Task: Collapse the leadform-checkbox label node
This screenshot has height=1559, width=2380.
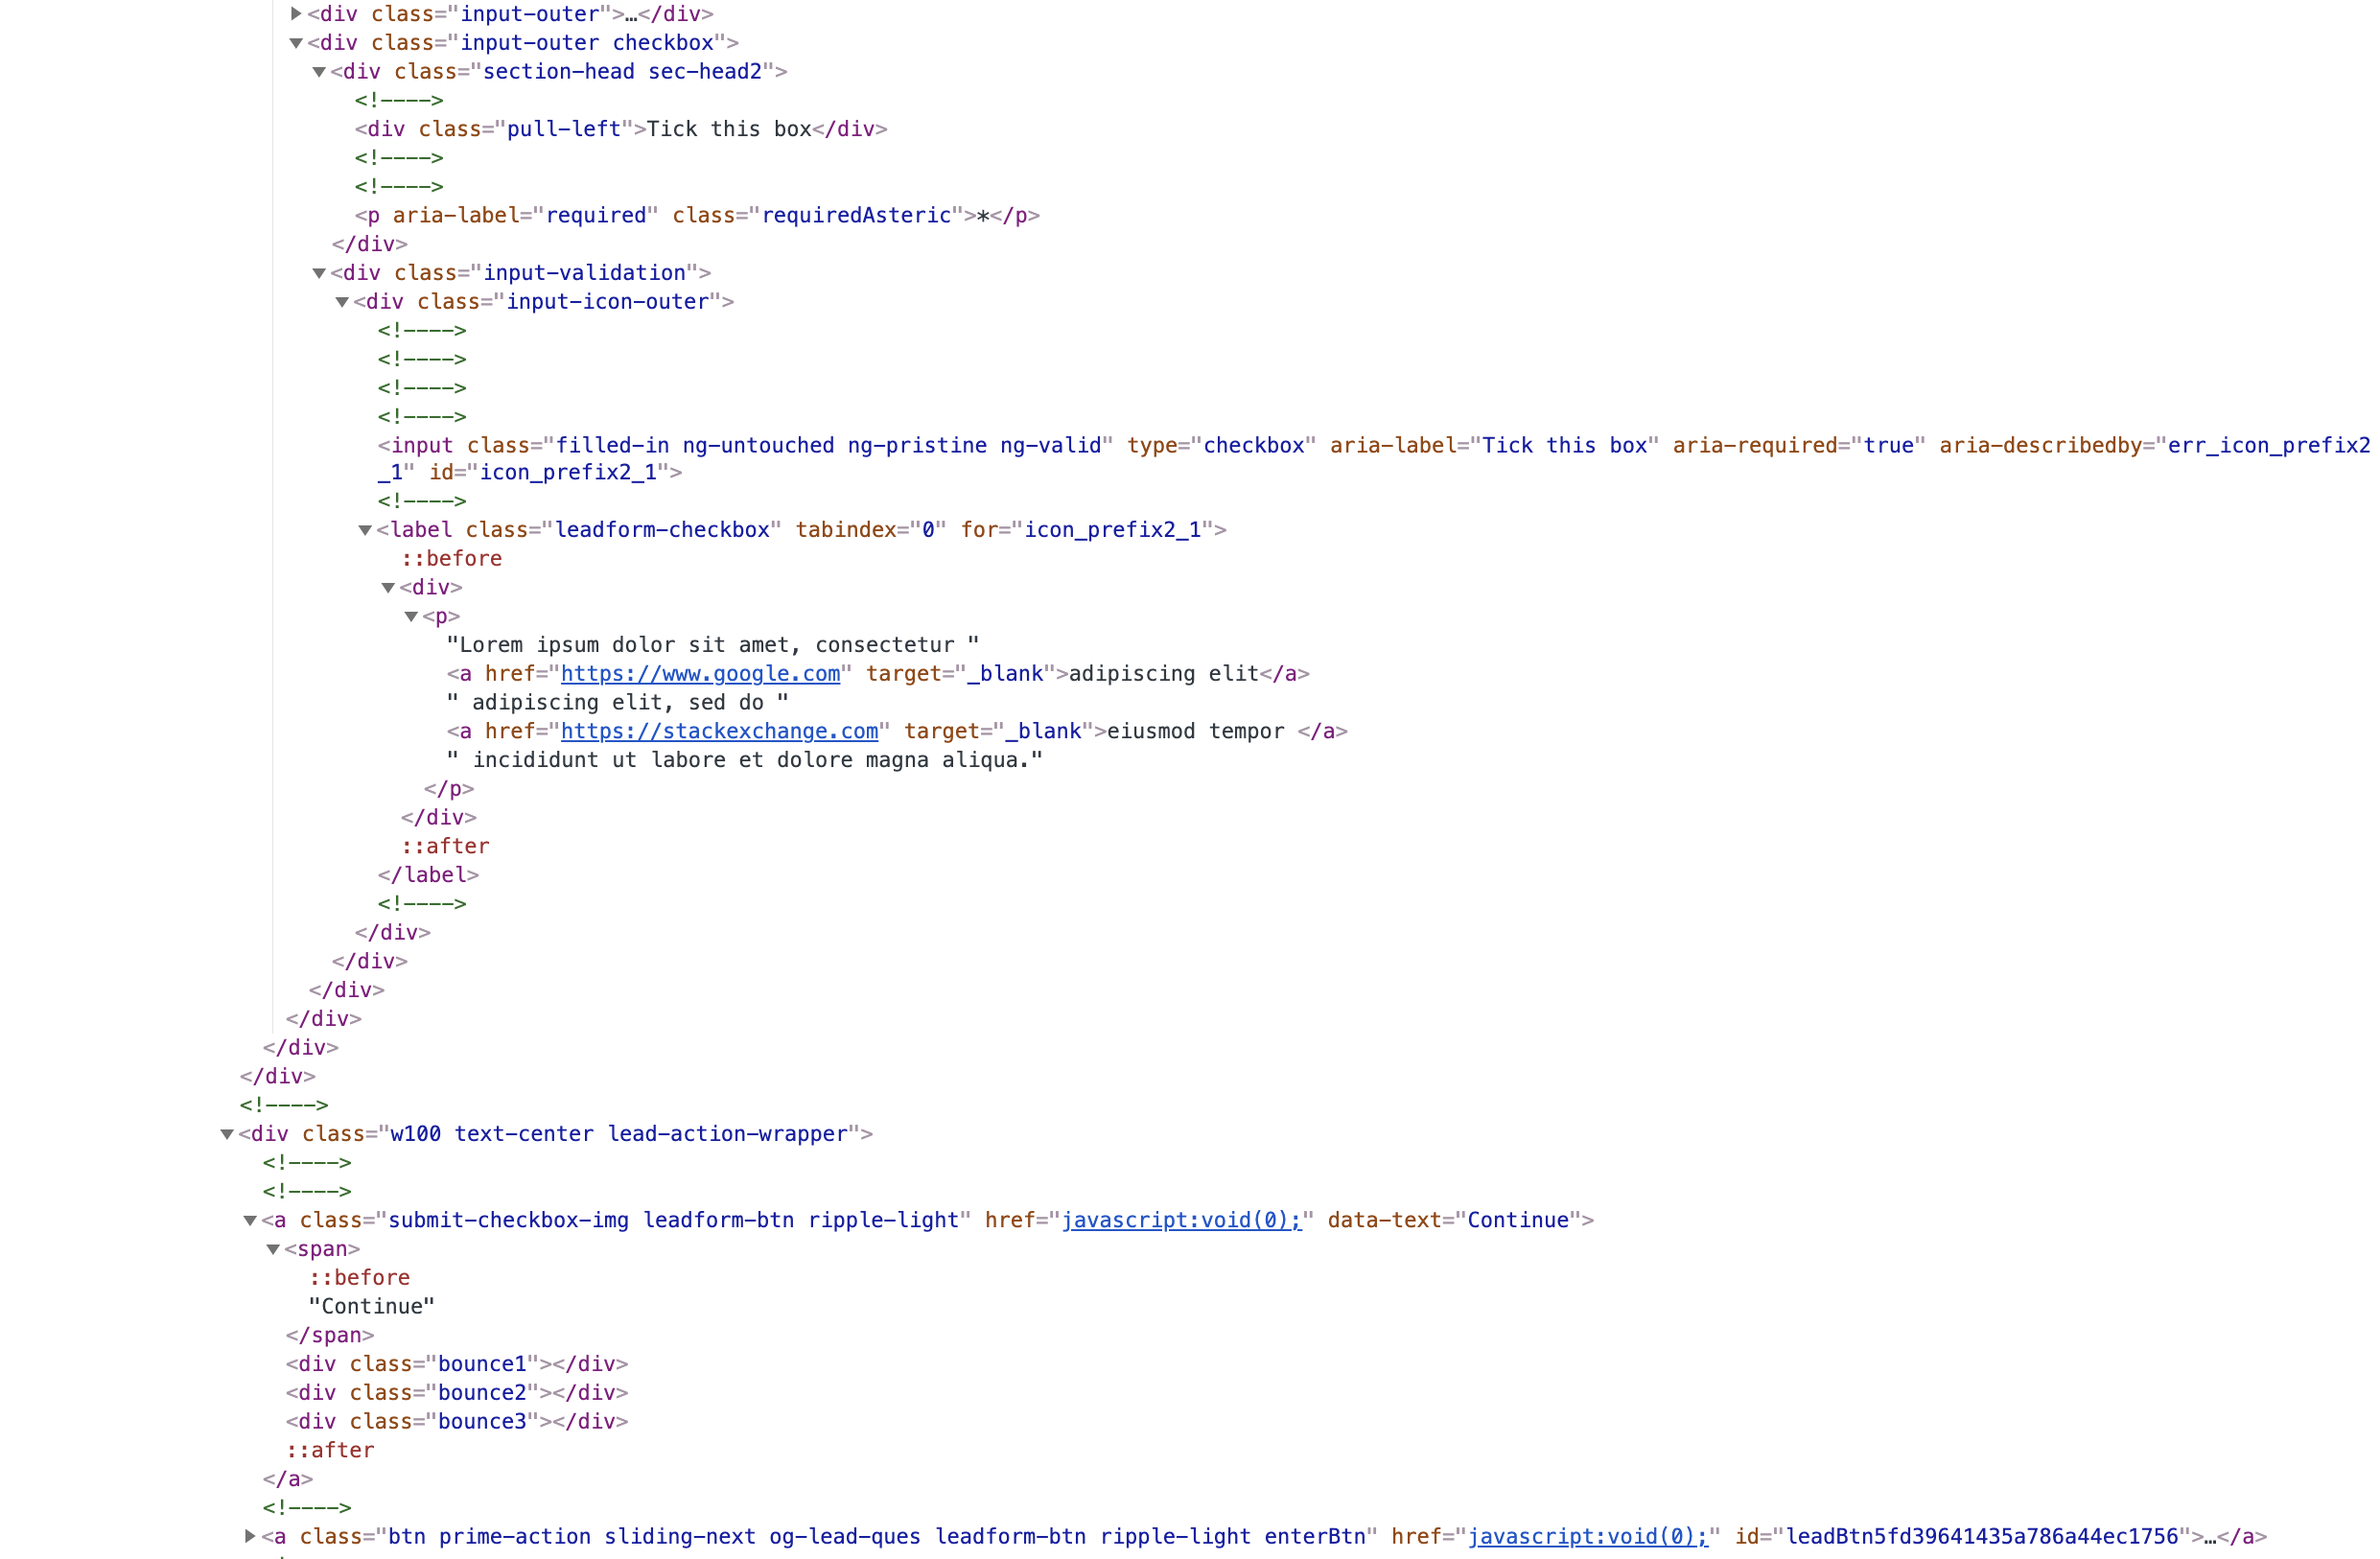Action: pos(365,530)
